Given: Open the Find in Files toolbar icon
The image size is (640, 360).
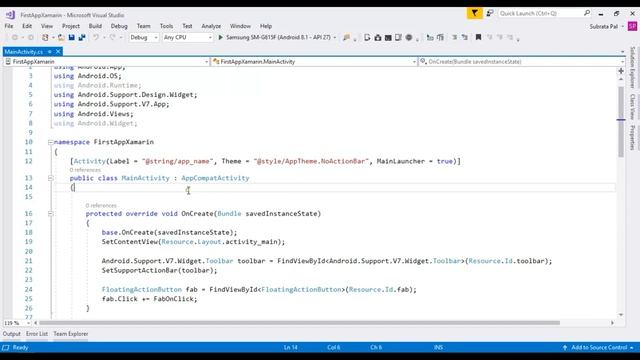Looking at the screenshot, I should [x=347, y=38].
